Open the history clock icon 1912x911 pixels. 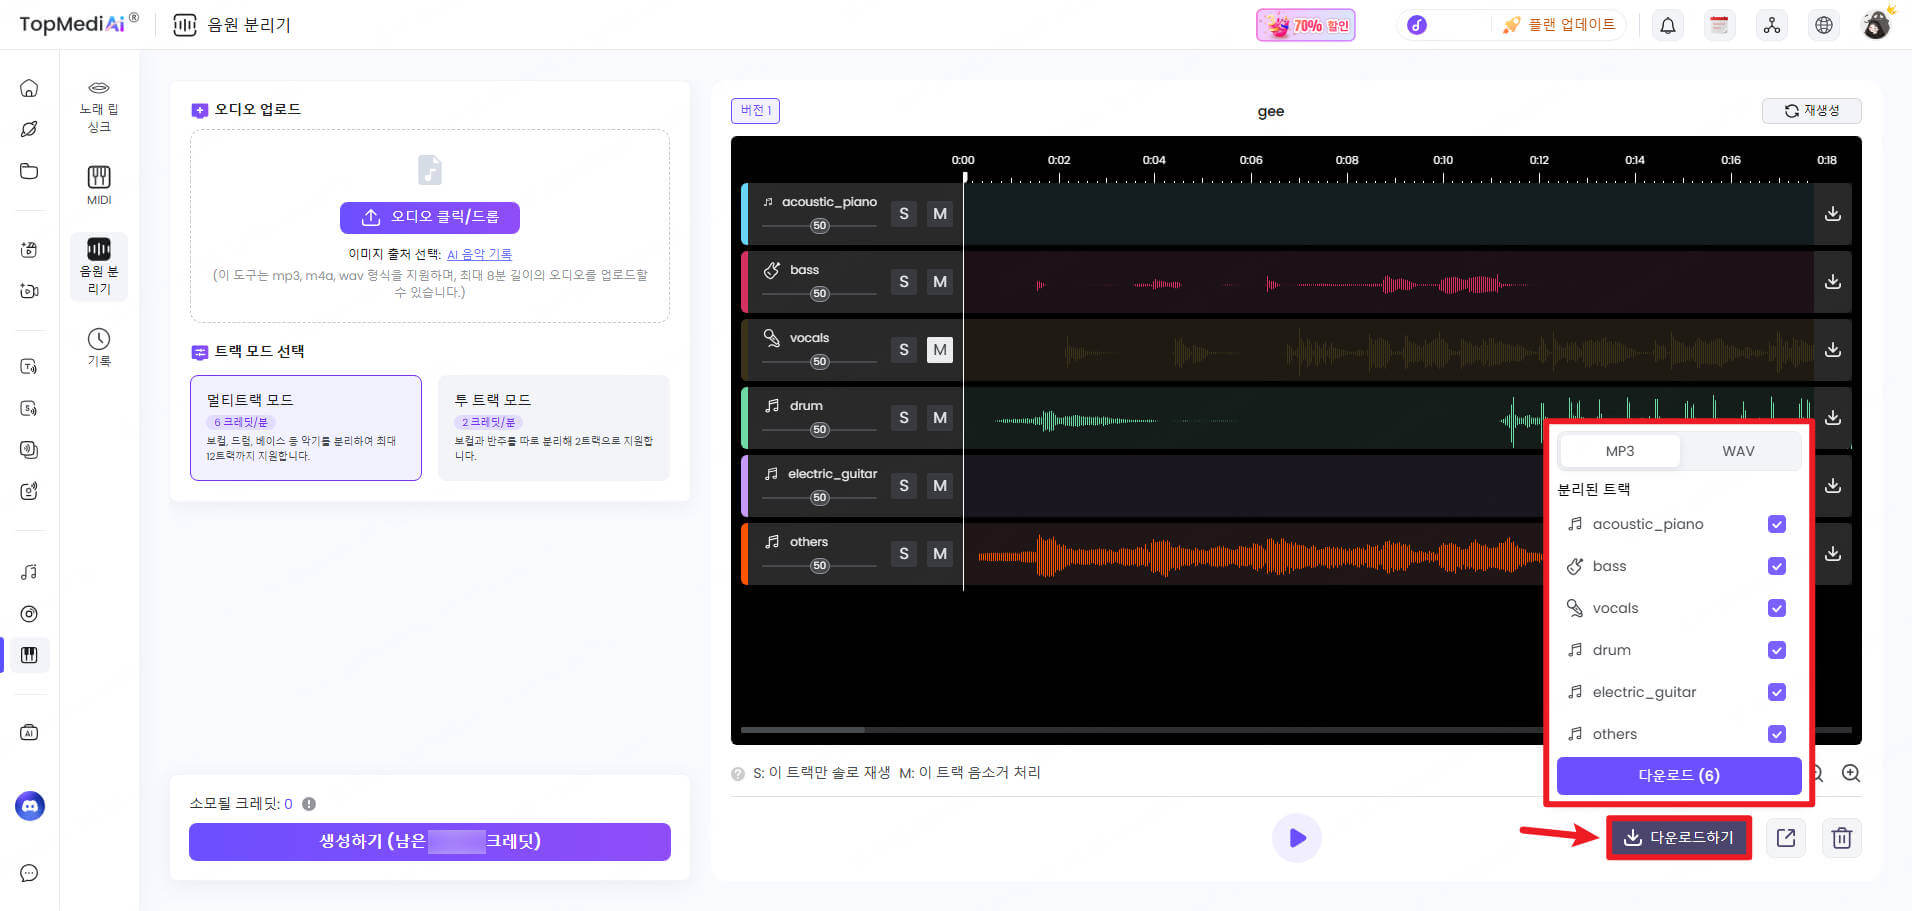click(x=99, y=346)
